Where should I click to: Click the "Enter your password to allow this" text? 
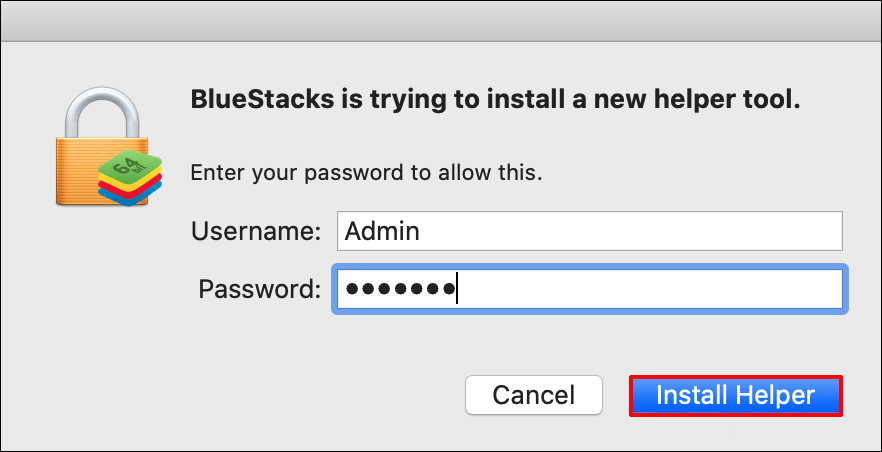(366, 172)
